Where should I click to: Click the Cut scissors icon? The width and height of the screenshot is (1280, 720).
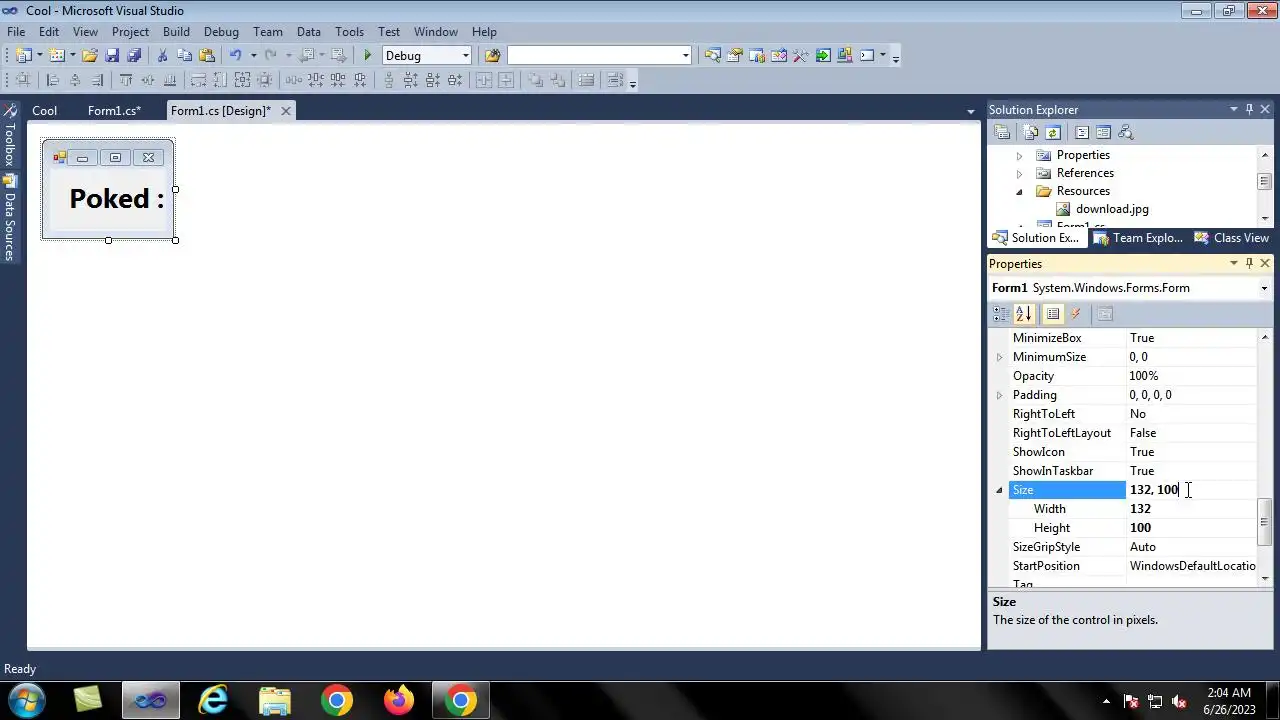click(x=162, y=56)
